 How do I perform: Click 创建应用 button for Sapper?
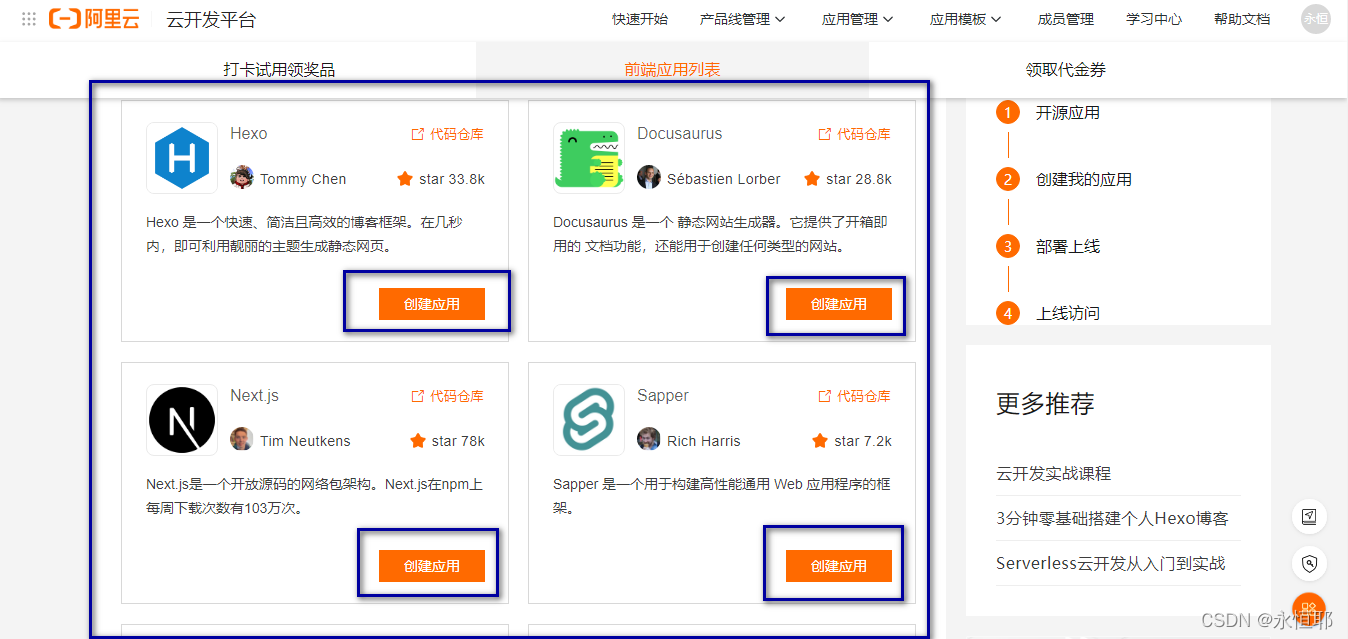pos(839,566)
